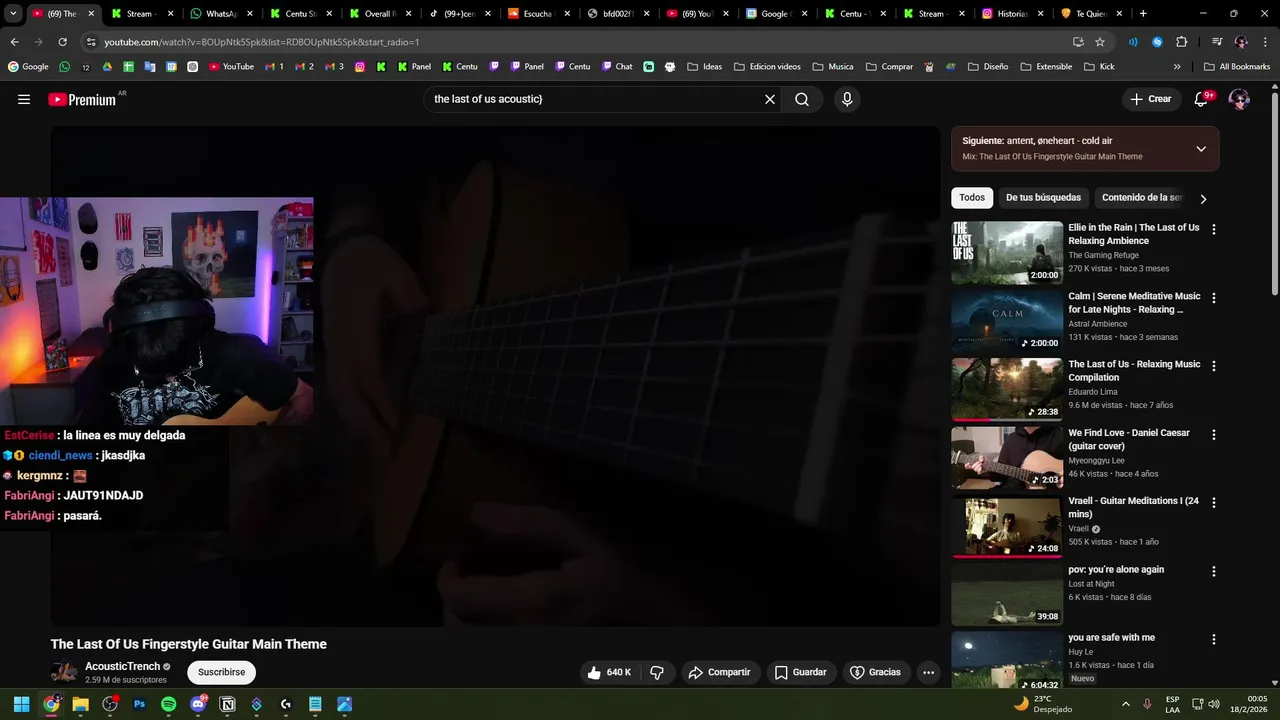Open Instagram bookmark in bookmarks bar
Viewport: 1280px width, 720px height.
tap(360, 67)
